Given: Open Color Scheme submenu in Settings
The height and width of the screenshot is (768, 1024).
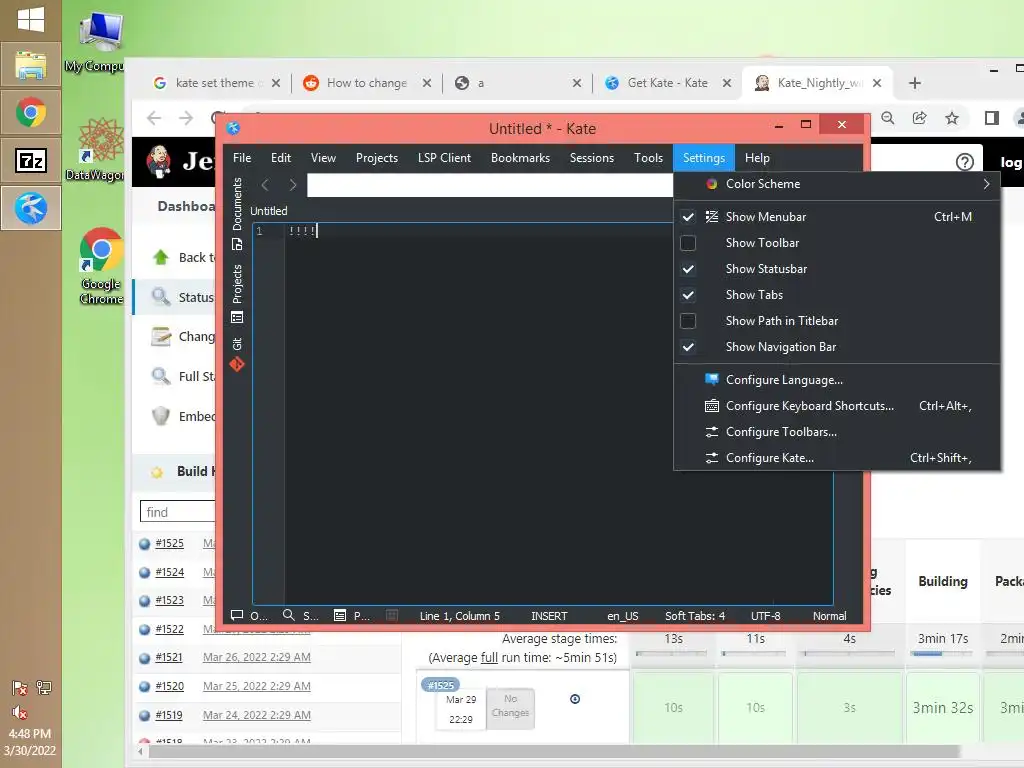Looking at the screenshot, I should [837, 184].
